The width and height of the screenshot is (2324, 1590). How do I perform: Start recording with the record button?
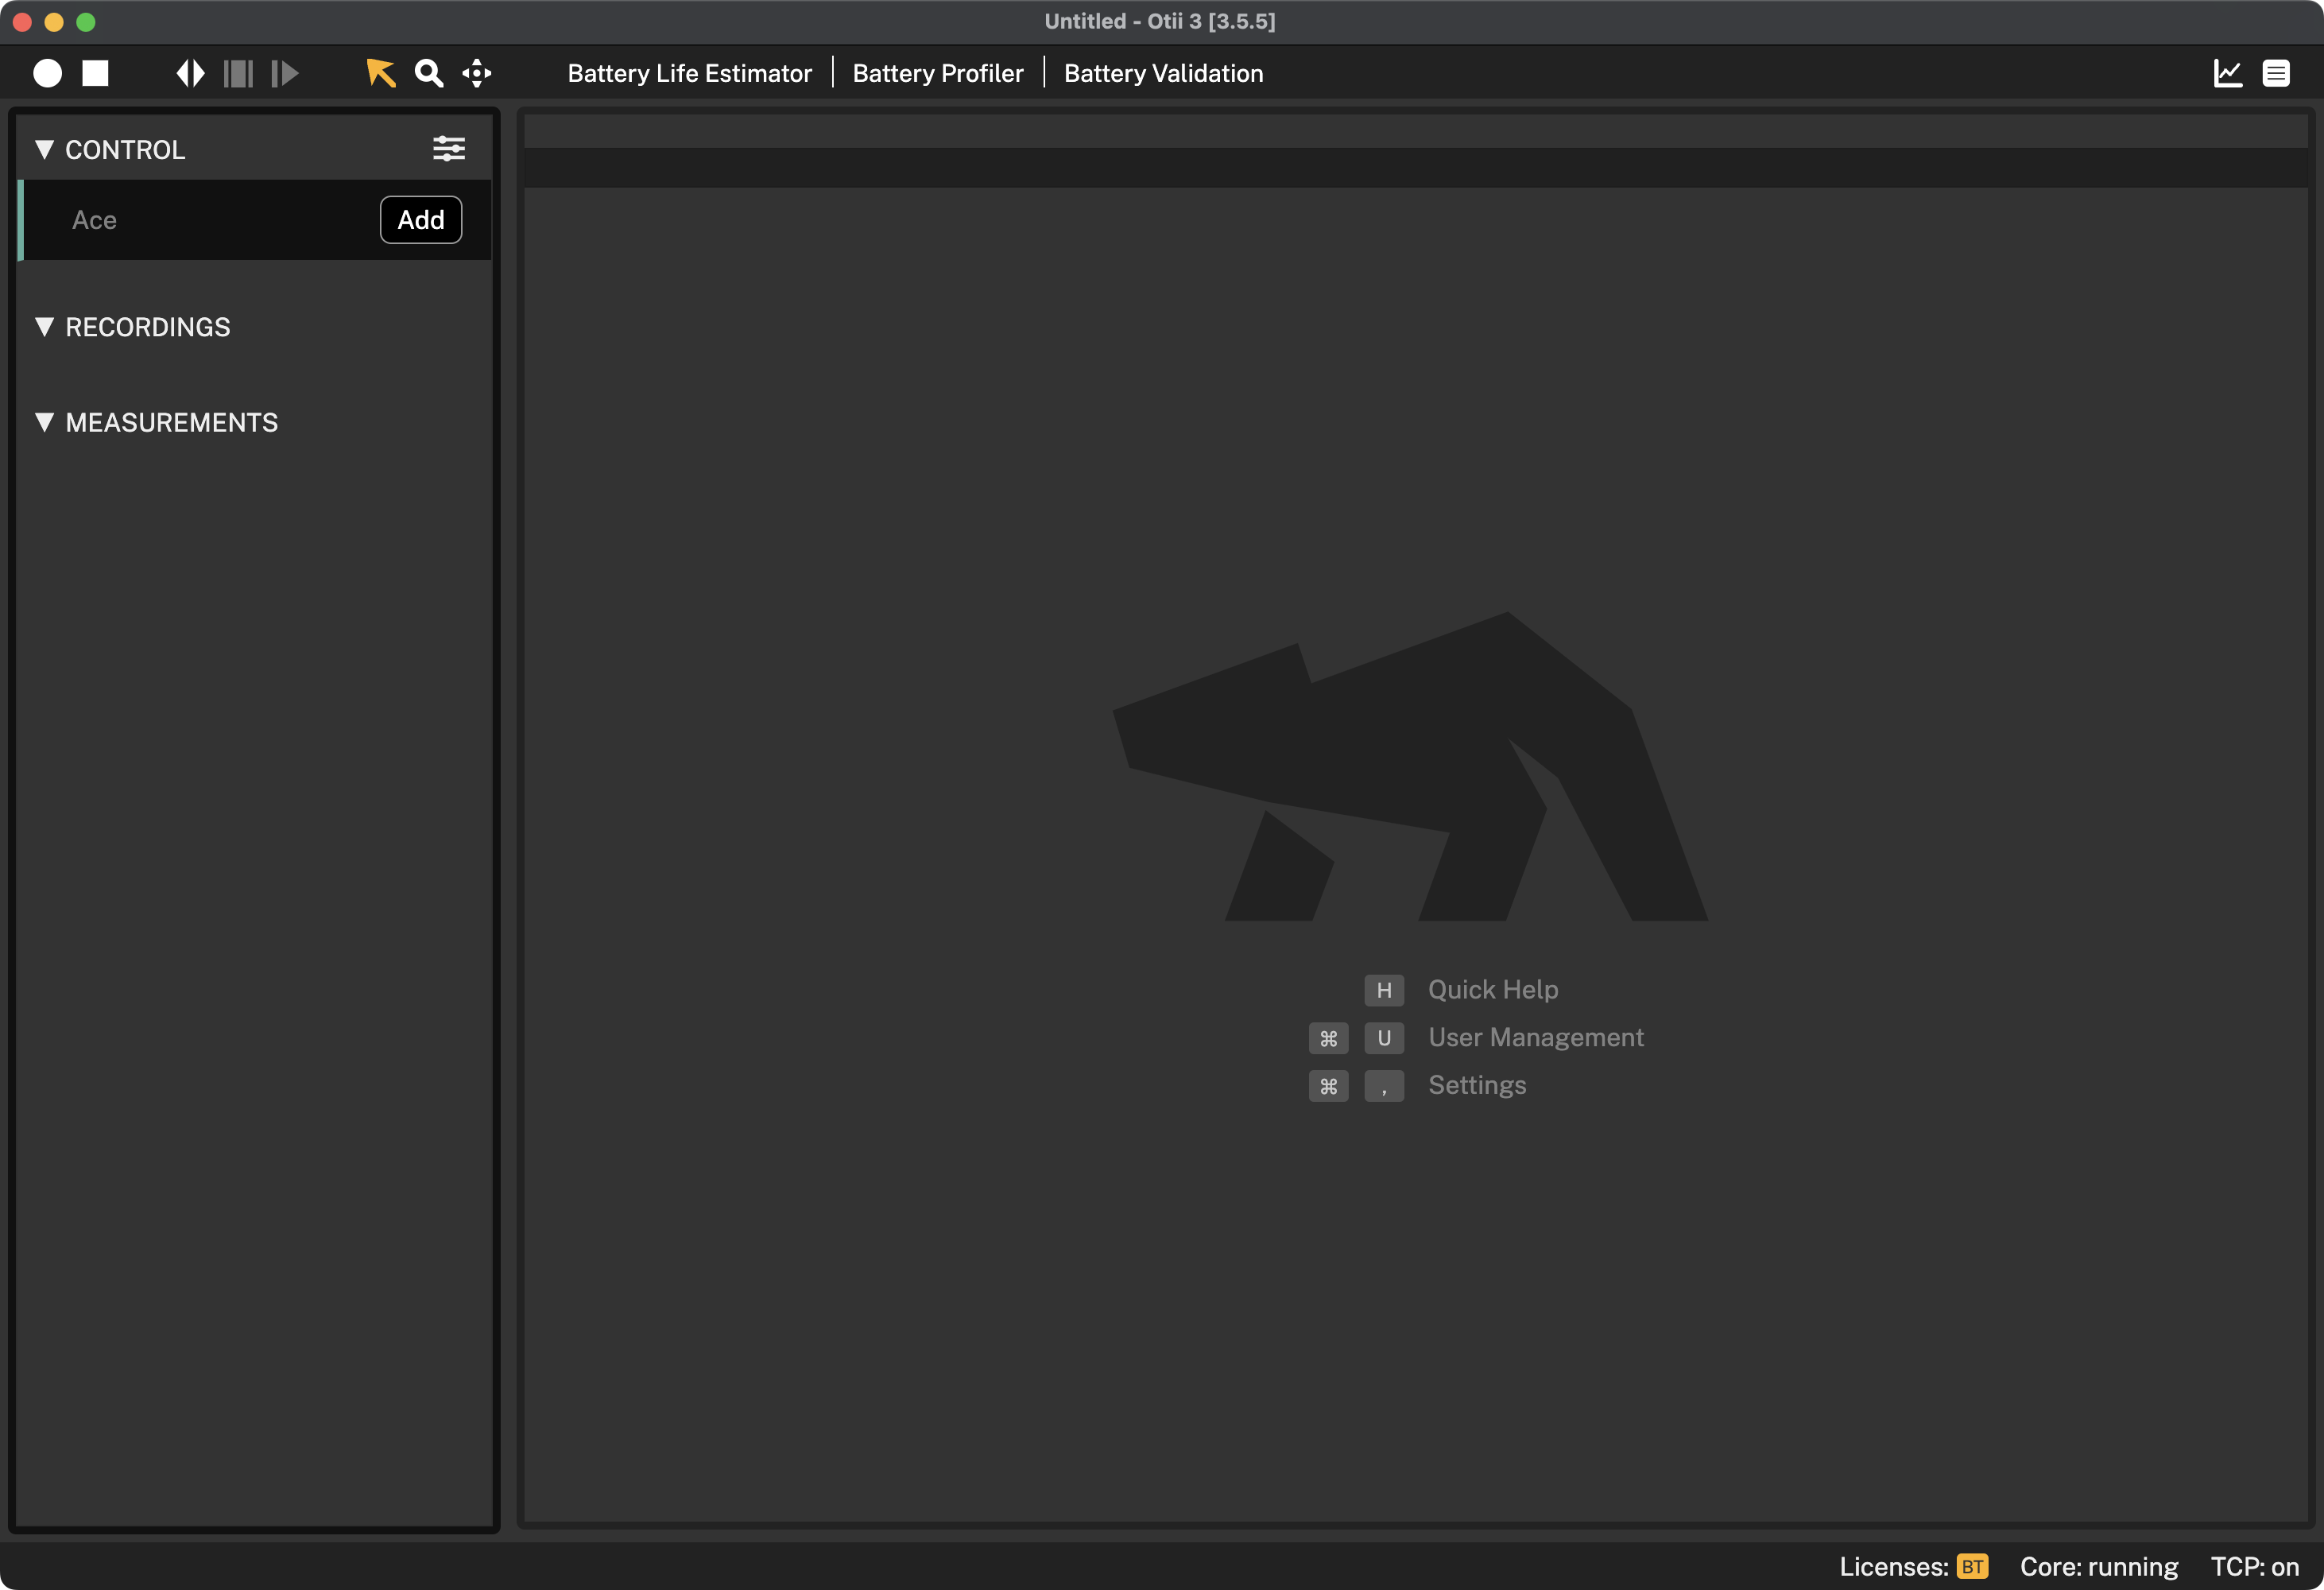(47, 73)
